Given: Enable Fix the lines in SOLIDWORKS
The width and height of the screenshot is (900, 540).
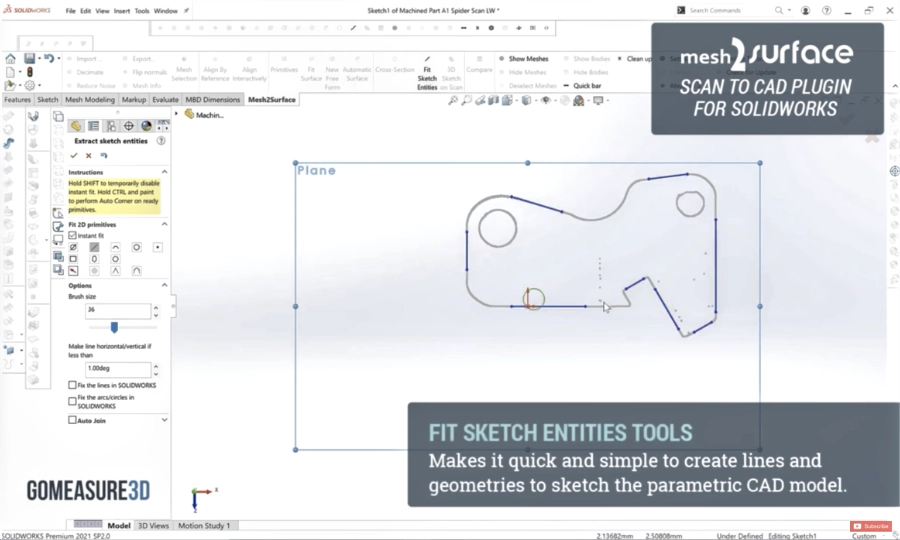Looking at the screenshot, I should [x=73, y=385].
